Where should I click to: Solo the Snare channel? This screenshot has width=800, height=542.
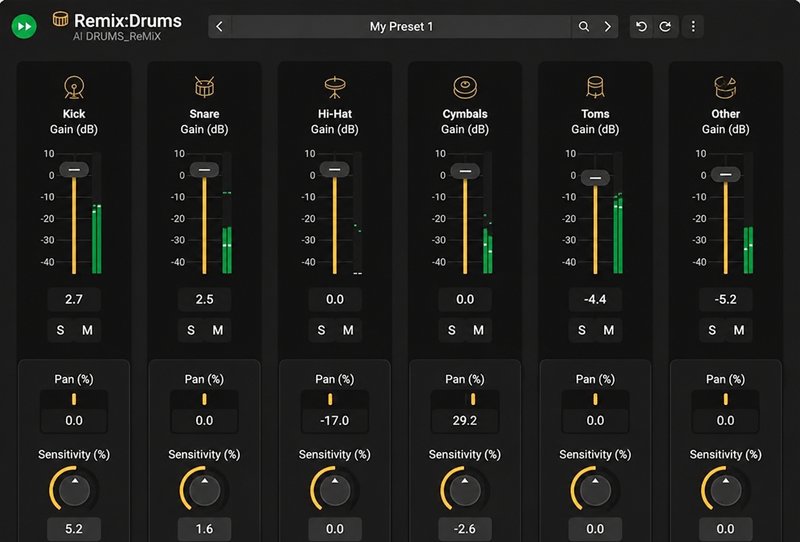pyautogui.click(x=191, y=330)
